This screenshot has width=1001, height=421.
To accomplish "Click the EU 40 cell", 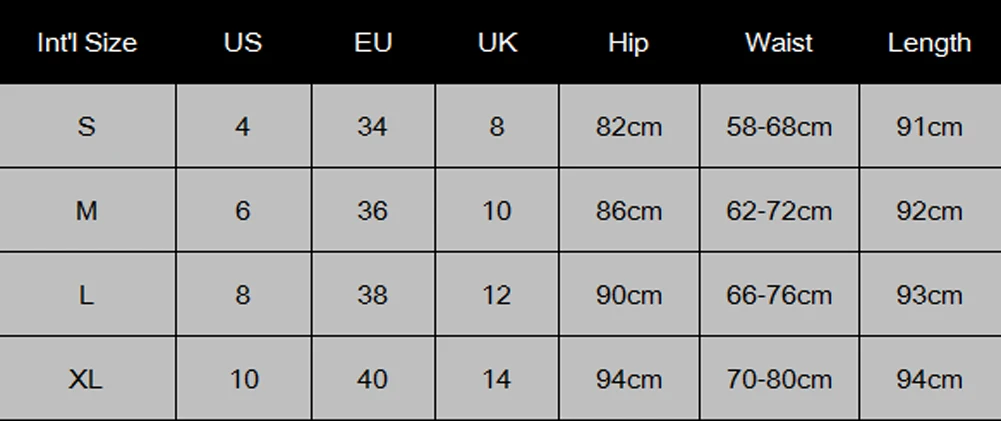I will click(x=372, y=379).
